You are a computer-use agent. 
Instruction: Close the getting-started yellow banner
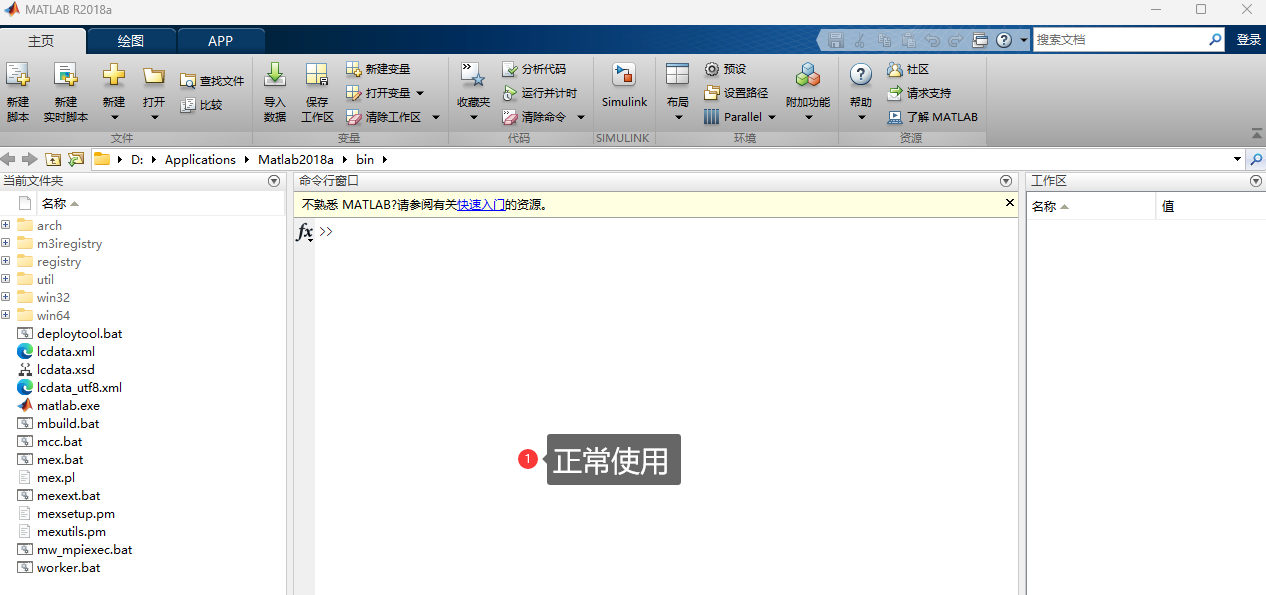[1009, 203]
